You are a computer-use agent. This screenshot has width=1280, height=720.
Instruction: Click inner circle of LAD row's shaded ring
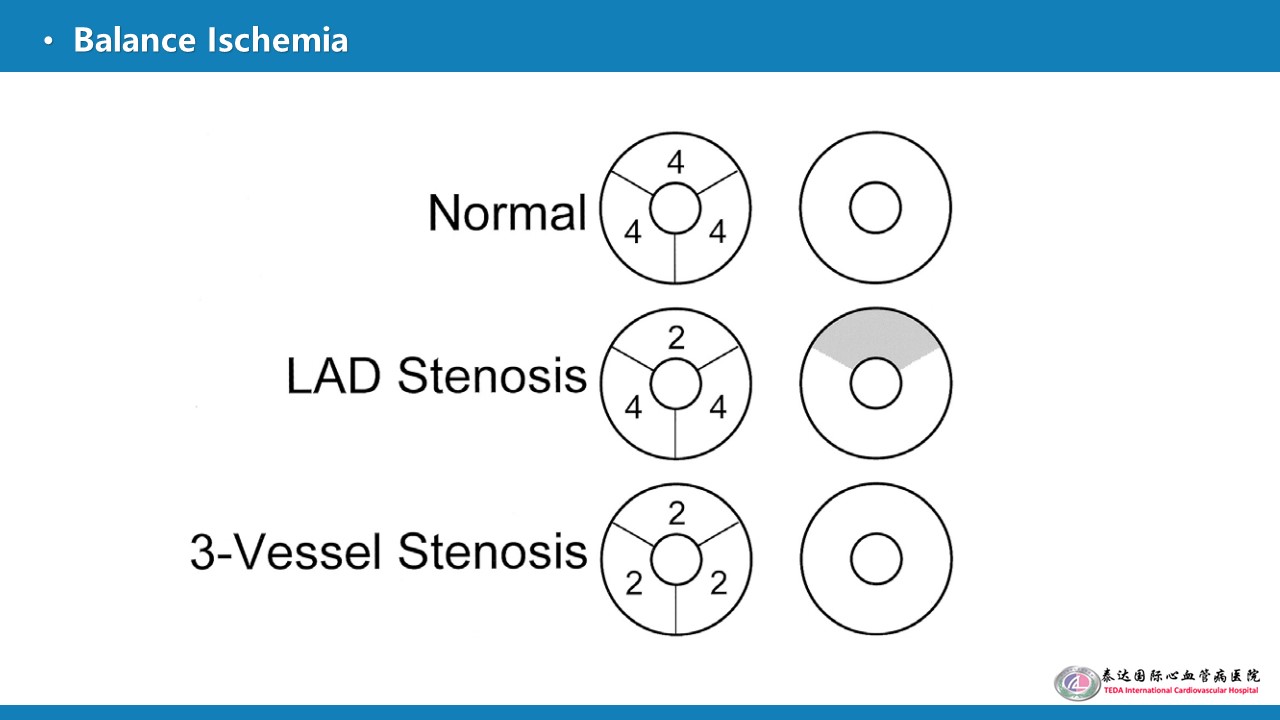pyautogui.click(x=876, y=385)
